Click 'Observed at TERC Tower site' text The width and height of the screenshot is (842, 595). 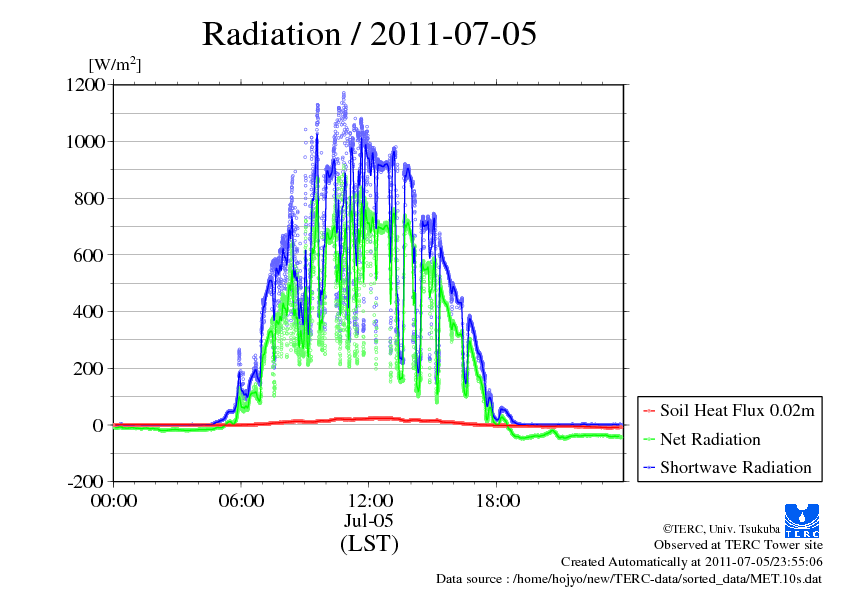738,545
